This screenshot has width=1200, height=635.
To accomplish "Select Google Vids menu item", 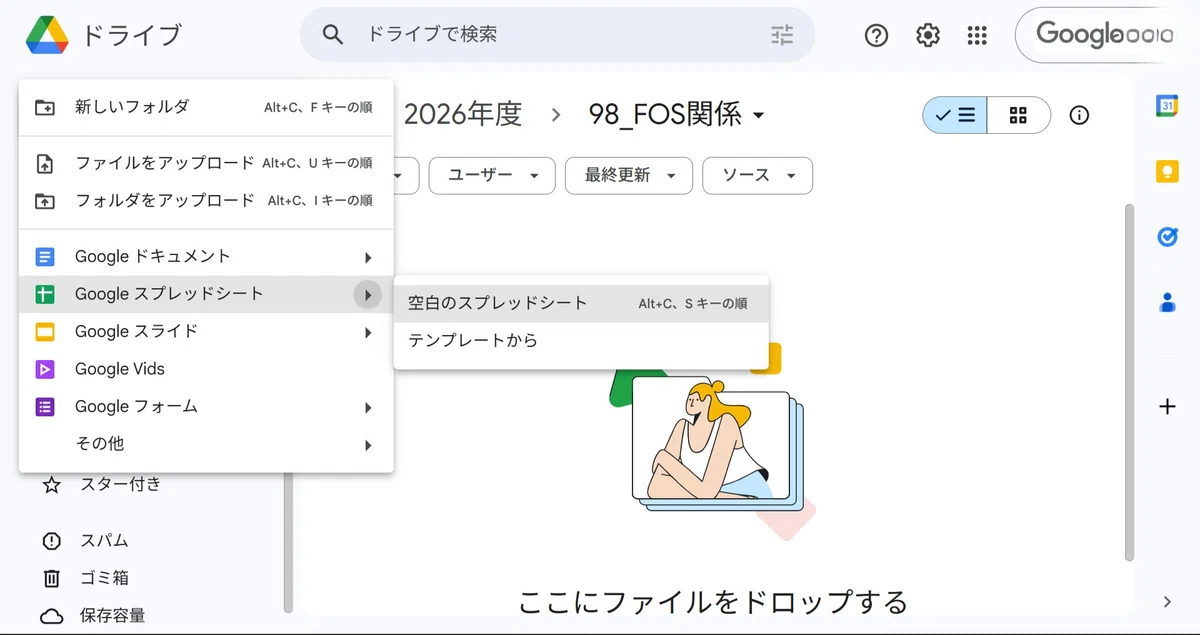I will click(206, 369).
